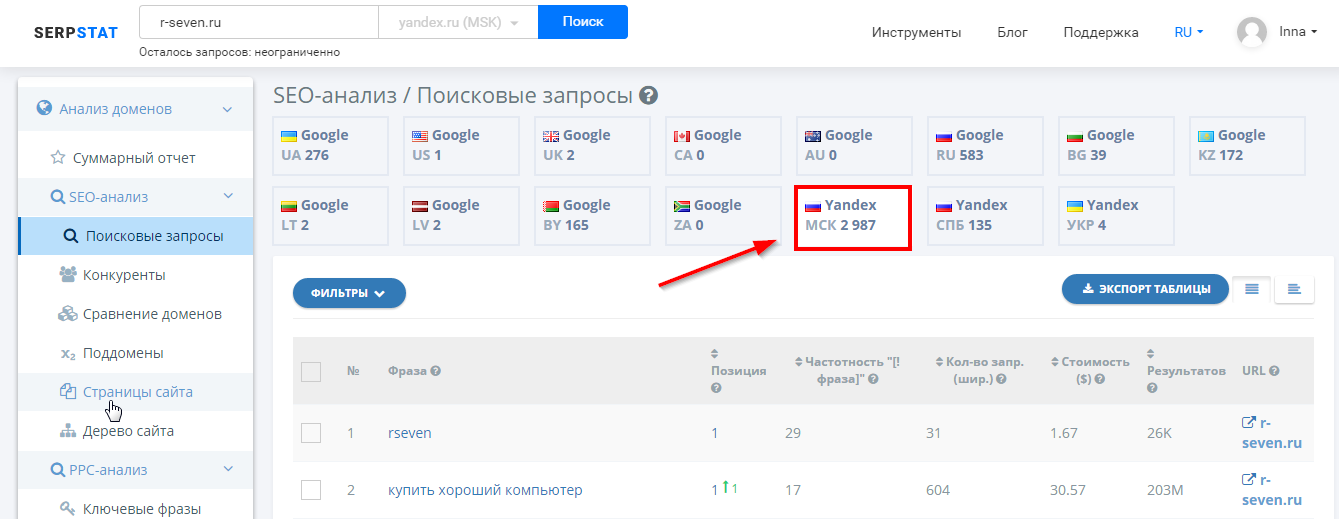Open r-seven.ru URL in купить хороший компьютер row
The image size is (1339, 519).
pyautogui.click(x=1272, y=489)
